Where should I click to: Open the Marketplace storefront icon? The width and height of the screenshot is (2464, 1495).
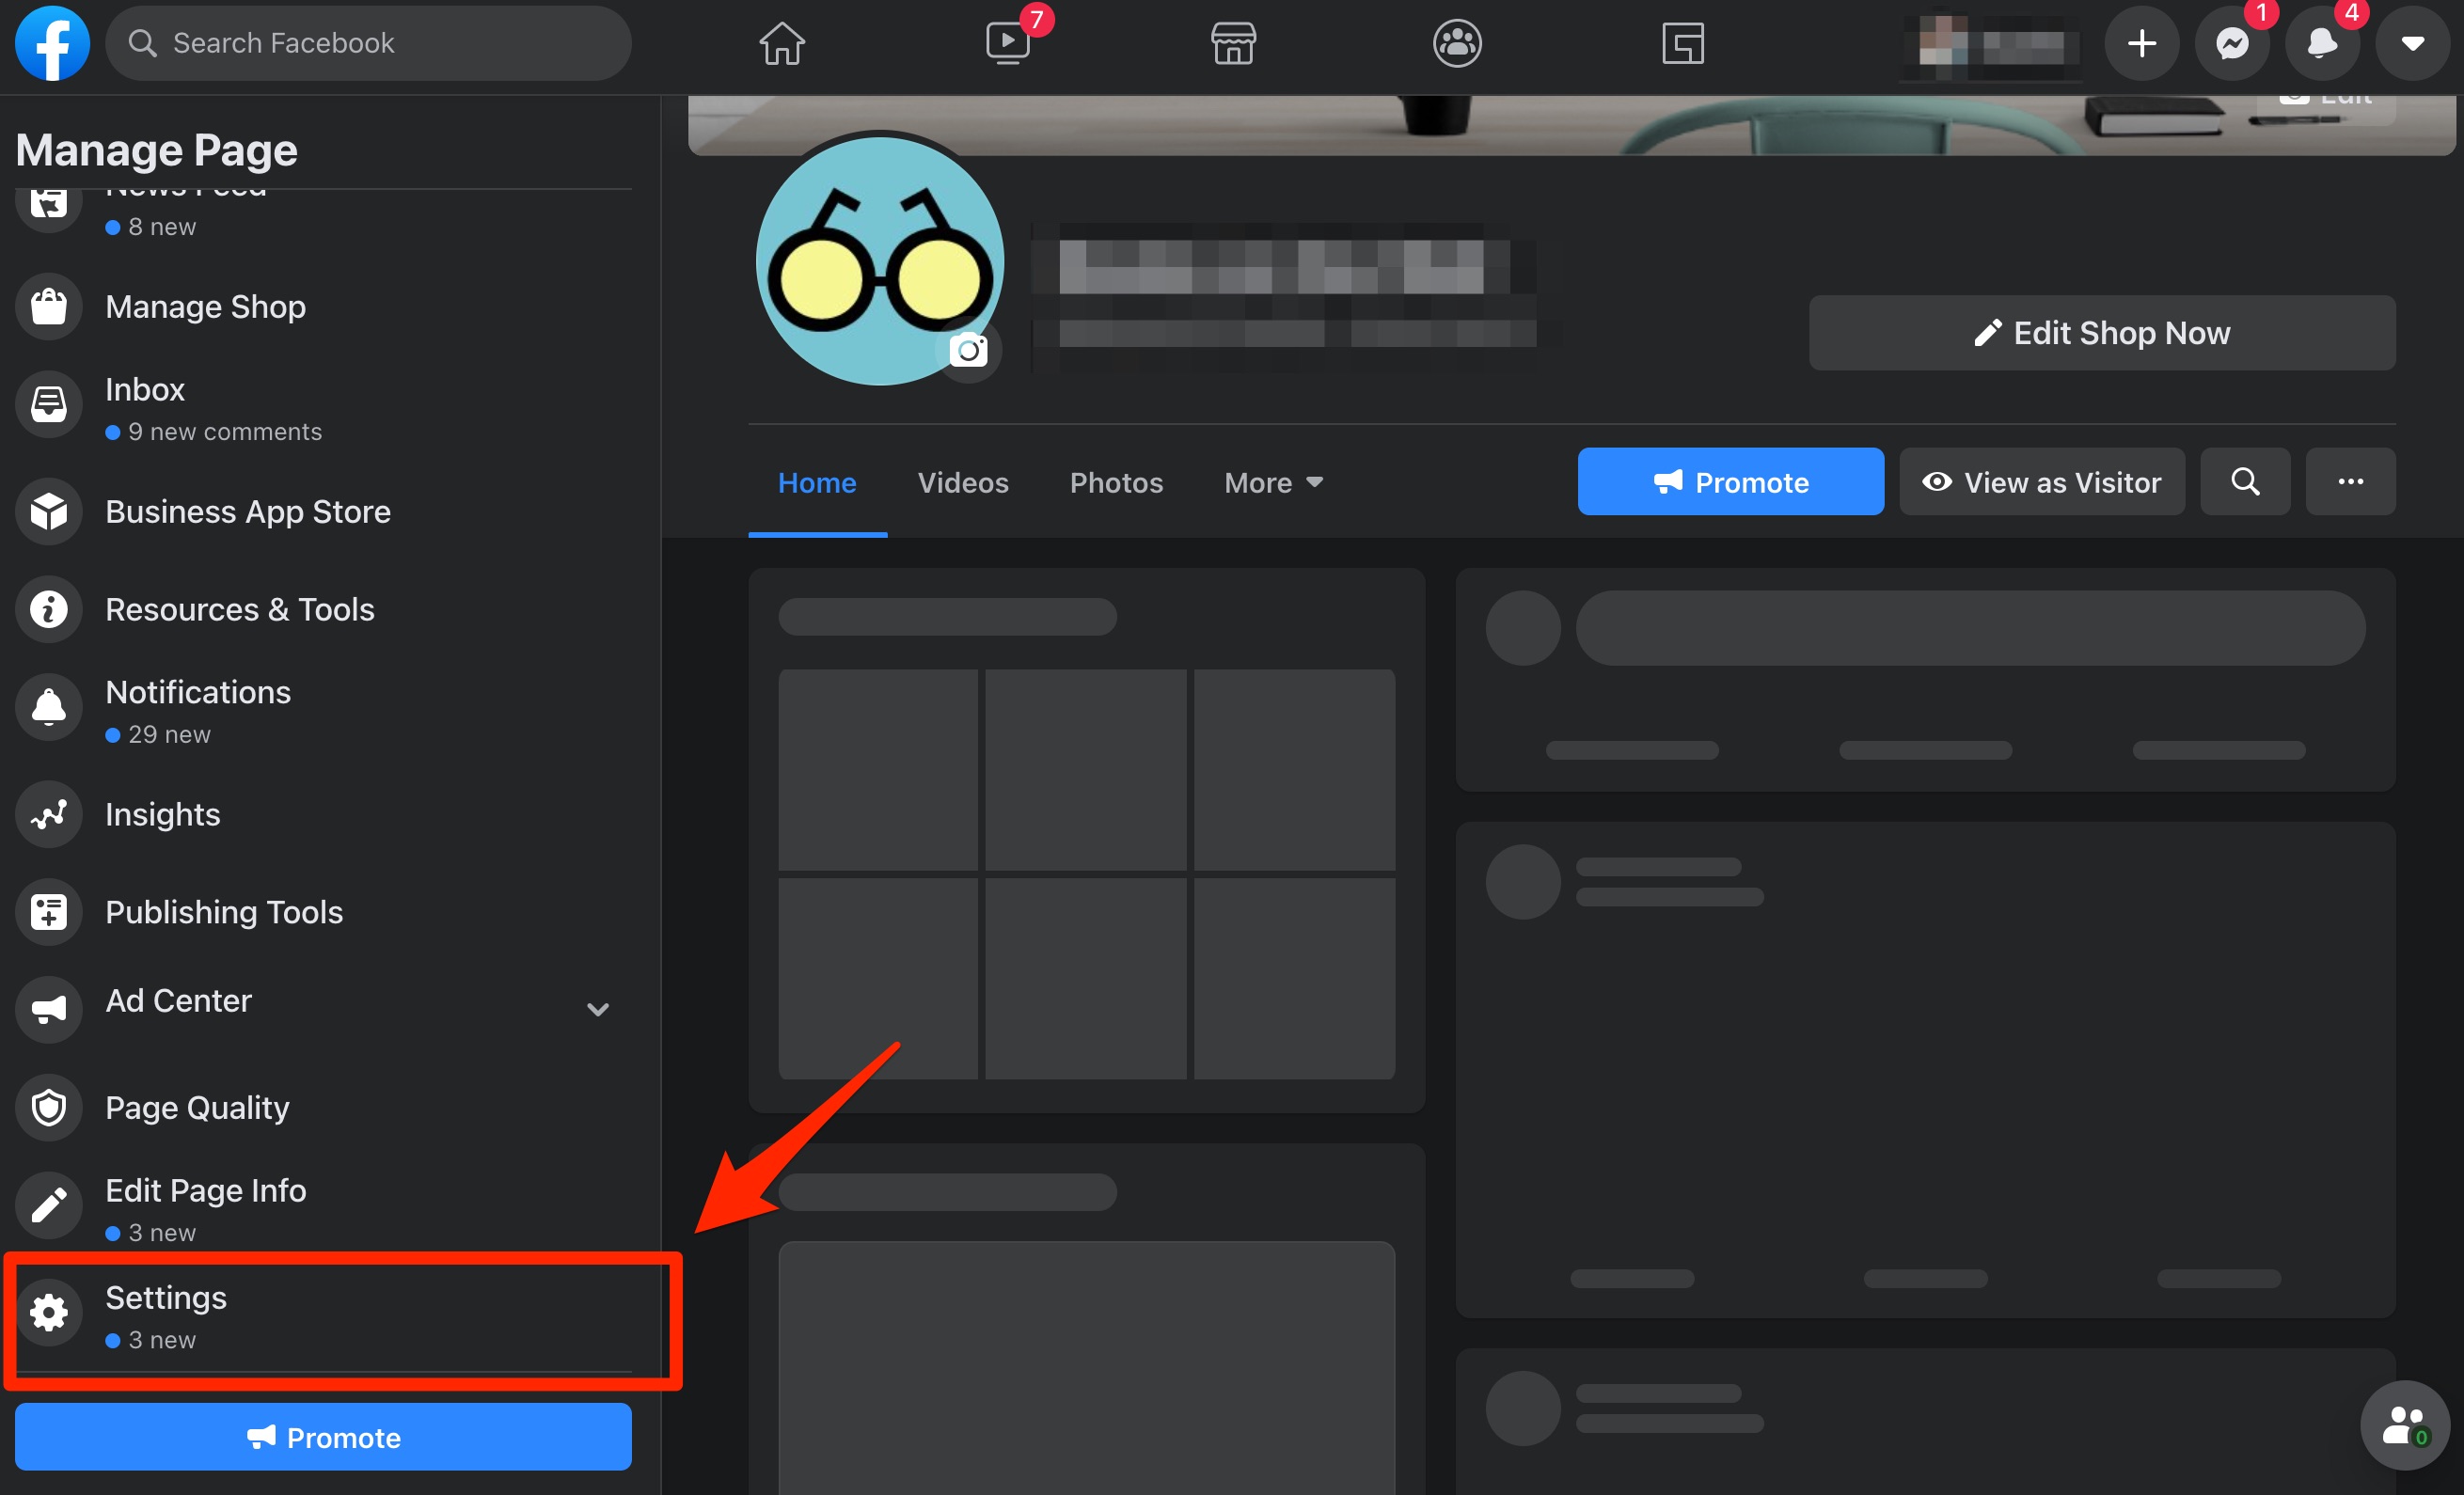(1233, 43)
